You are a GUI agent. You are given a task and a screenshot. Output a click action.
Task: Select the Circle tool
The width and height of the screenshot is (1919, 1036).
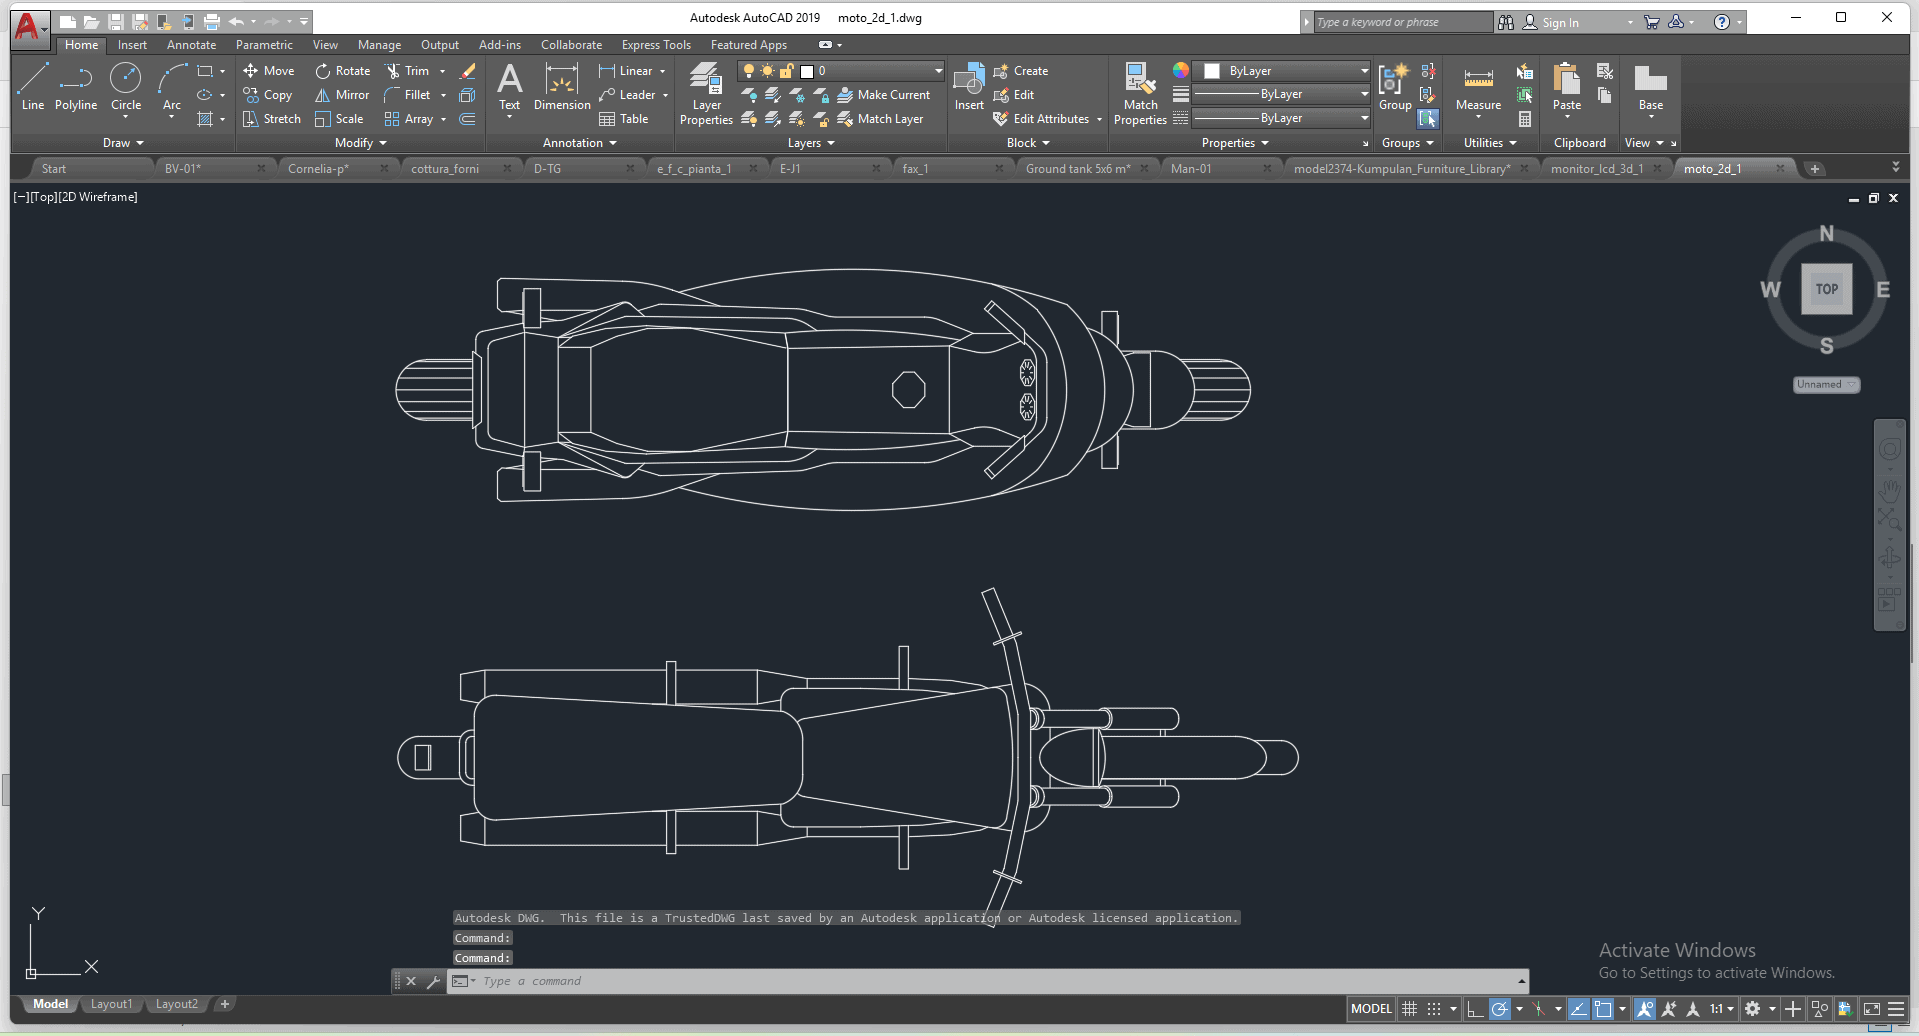coord(125,84)
